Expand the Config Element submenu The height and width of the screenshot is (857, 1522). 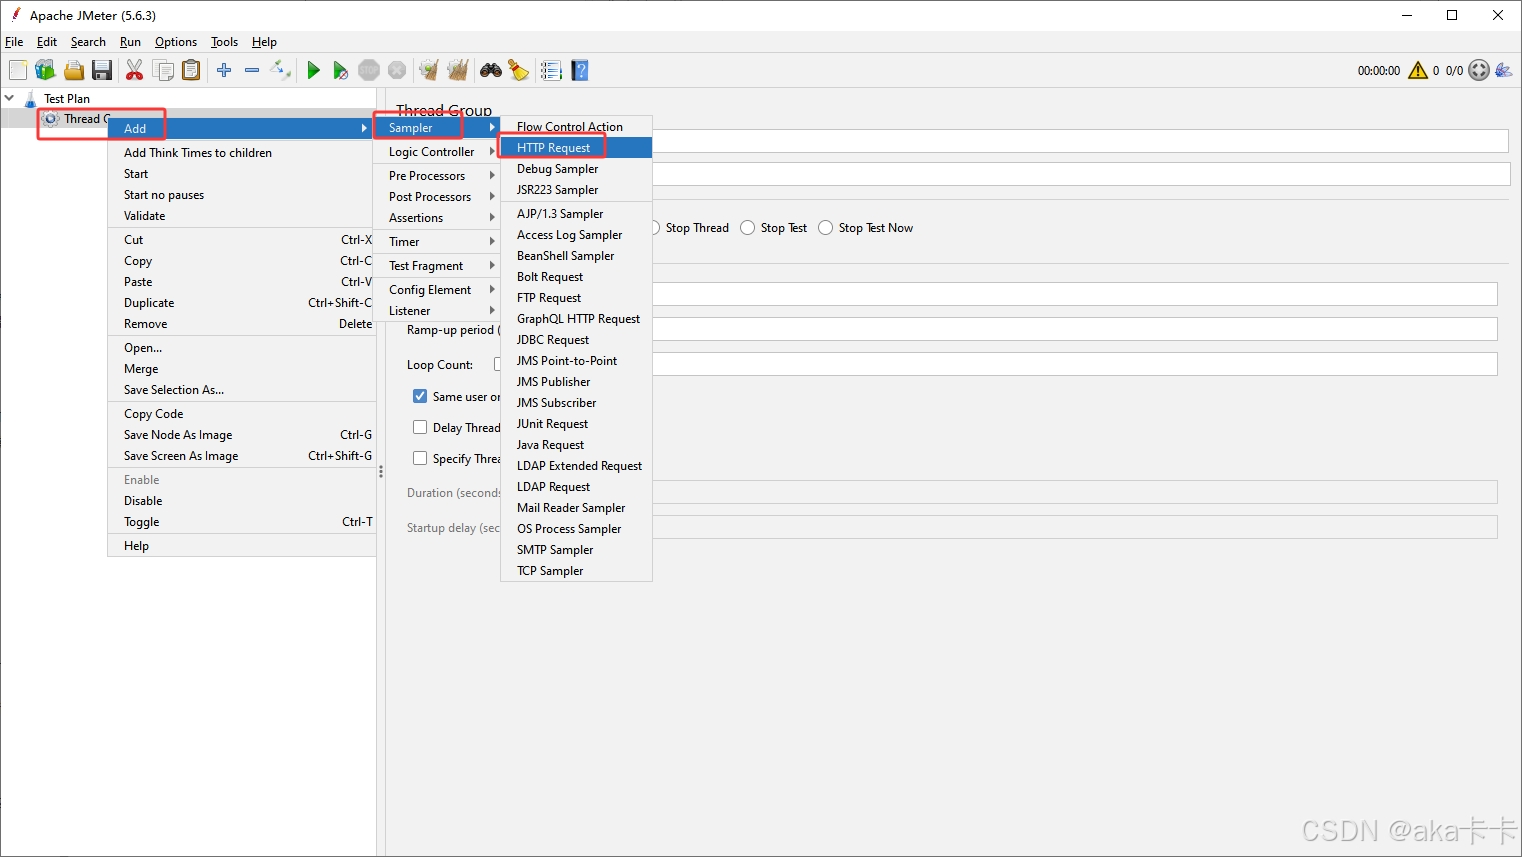(x=437, y=290)
